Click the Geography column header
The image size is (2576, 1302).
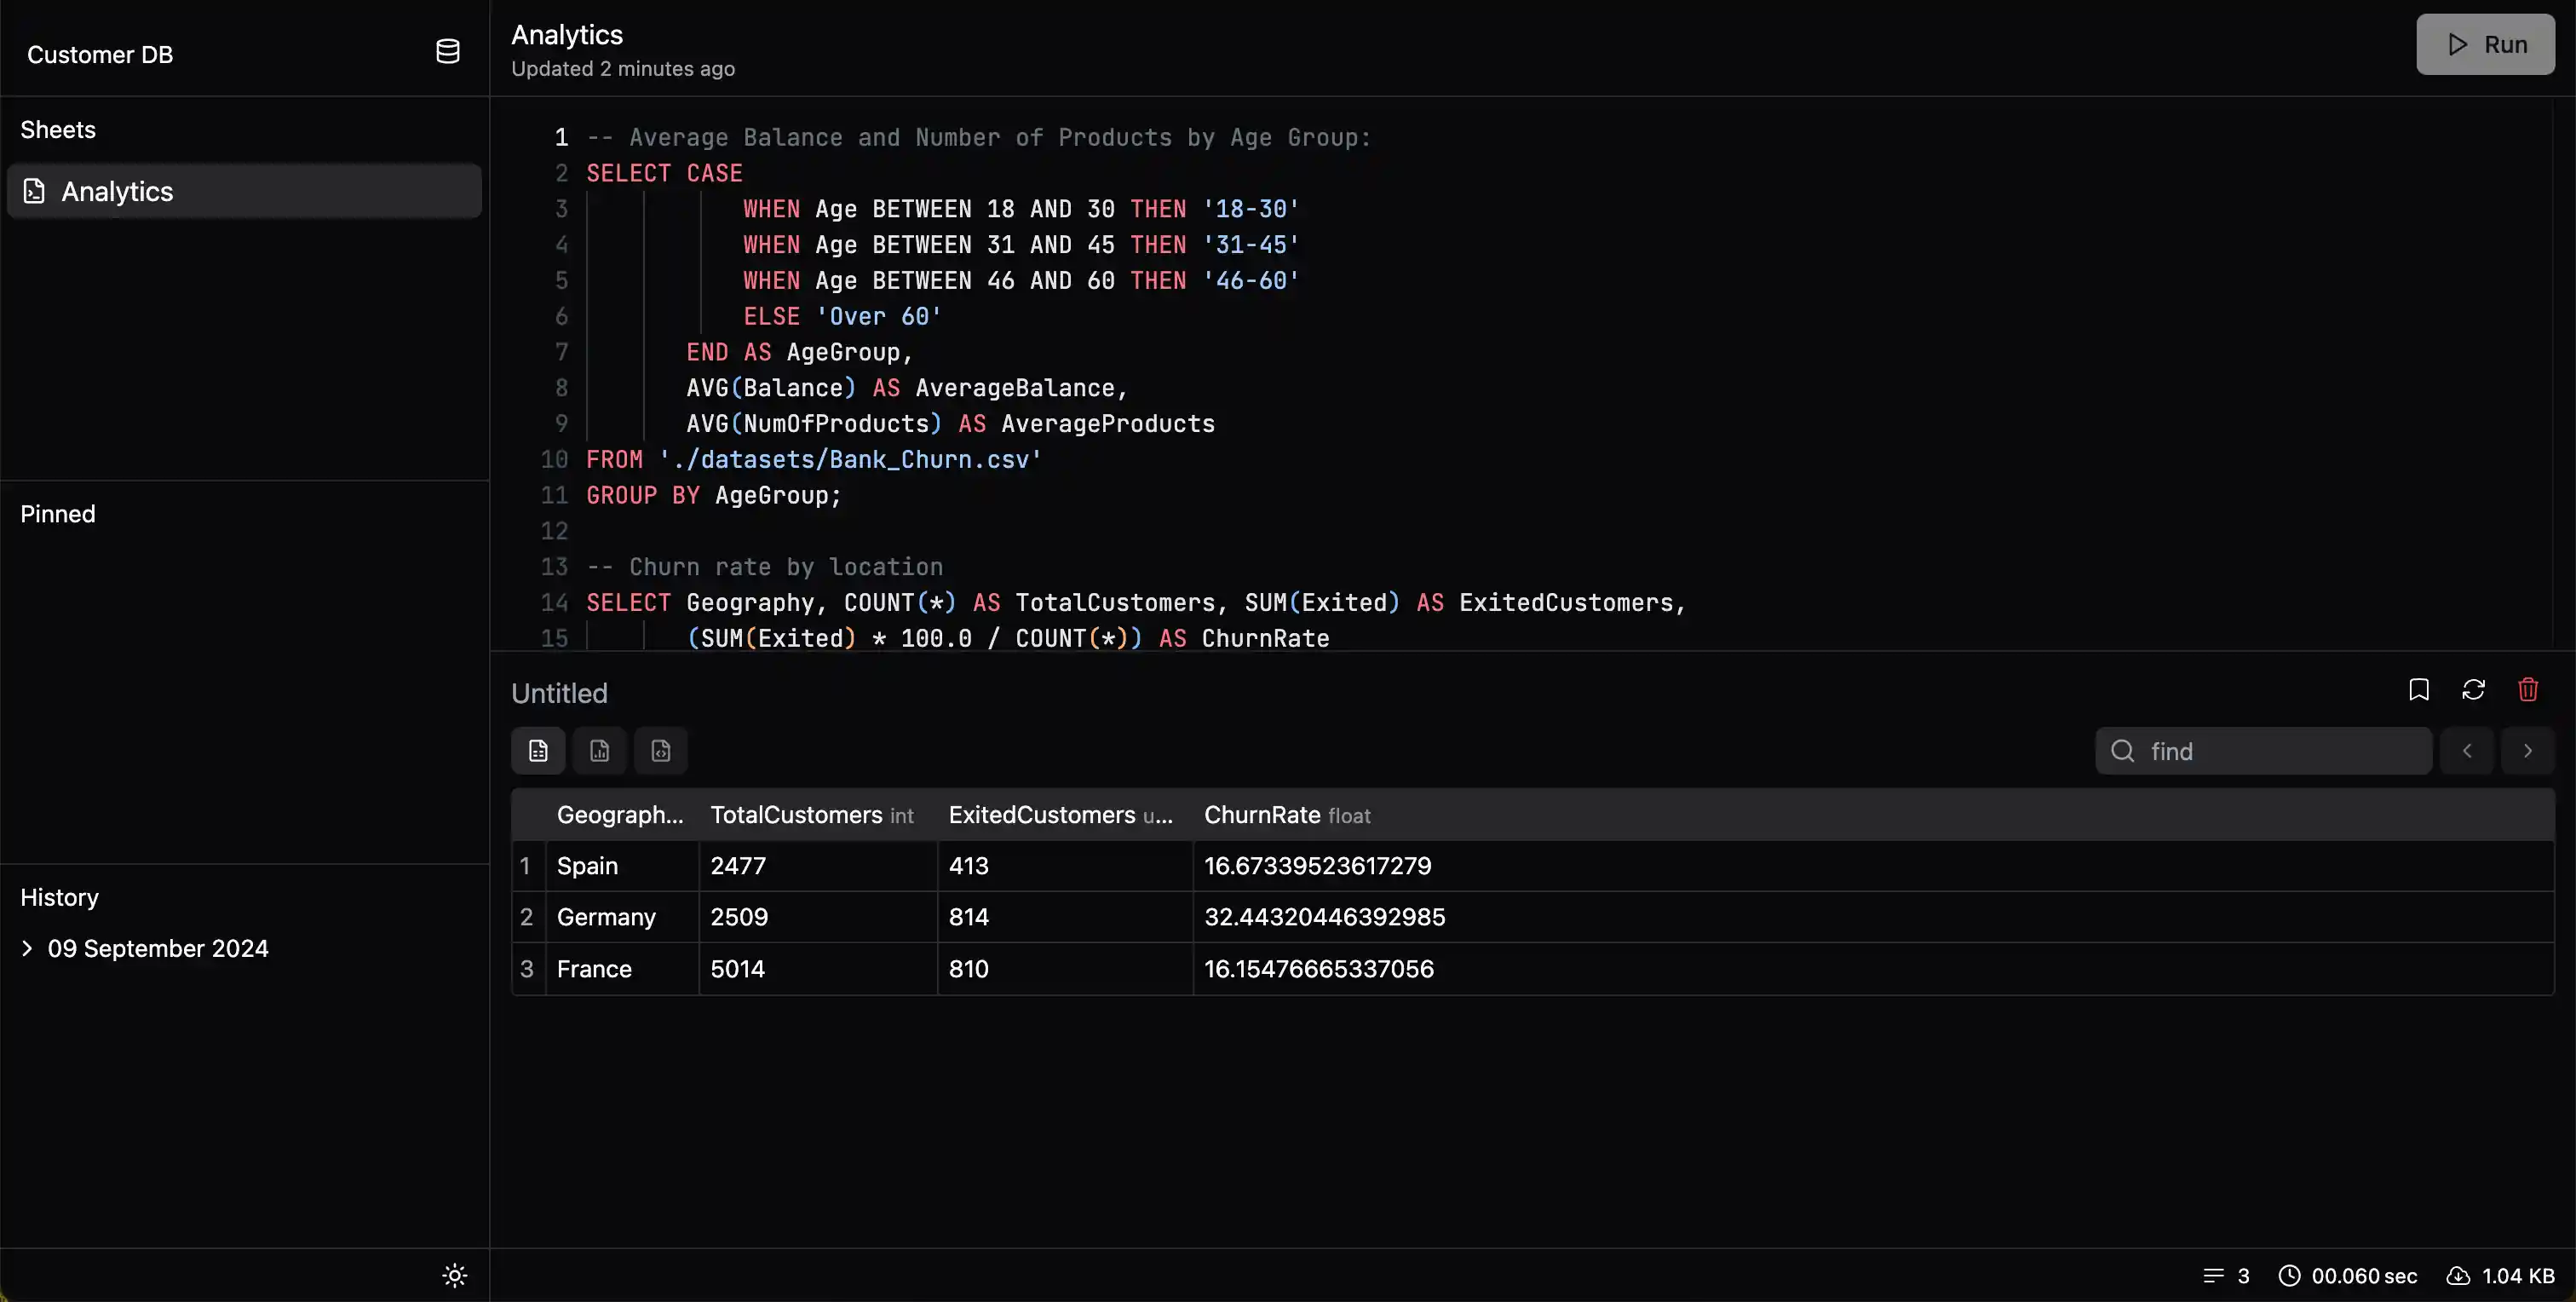620,815
